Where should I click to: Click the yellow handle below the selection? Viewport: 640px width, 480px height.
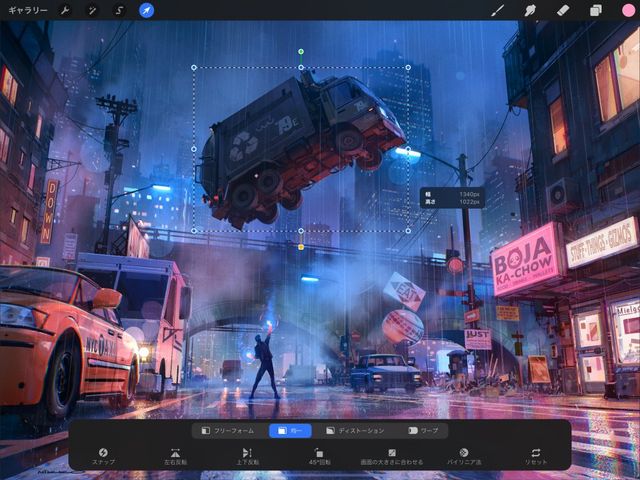[x=301, y=247]
